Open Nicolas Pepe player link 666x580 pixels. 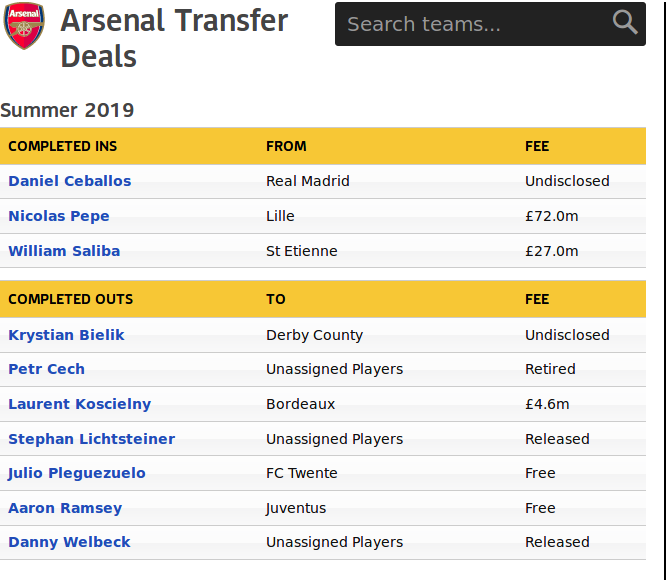pyautogui.click(x=59, y=216)
